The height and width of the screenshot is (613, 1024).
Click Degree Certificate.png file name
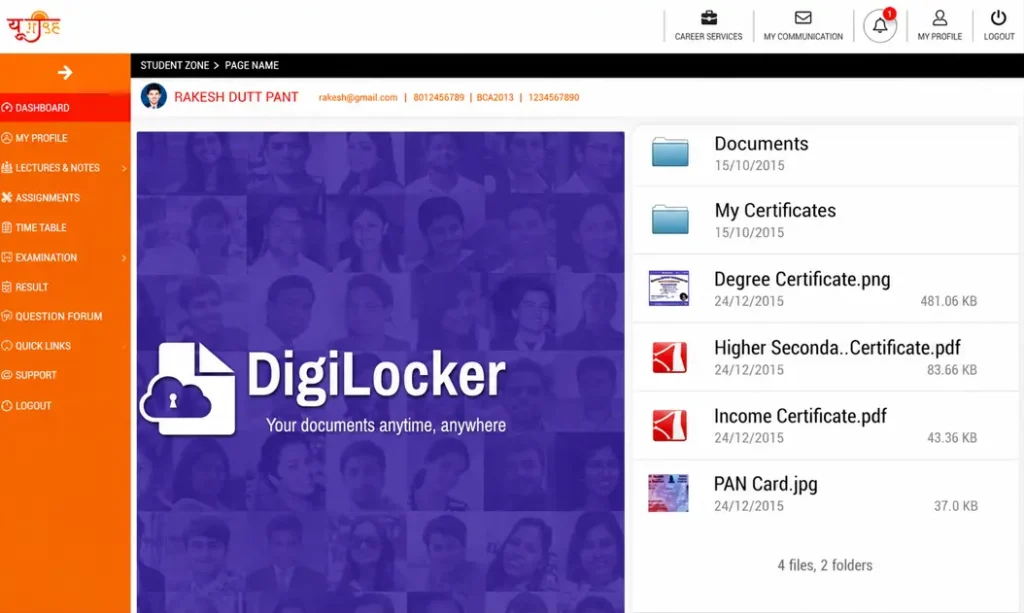802,279
